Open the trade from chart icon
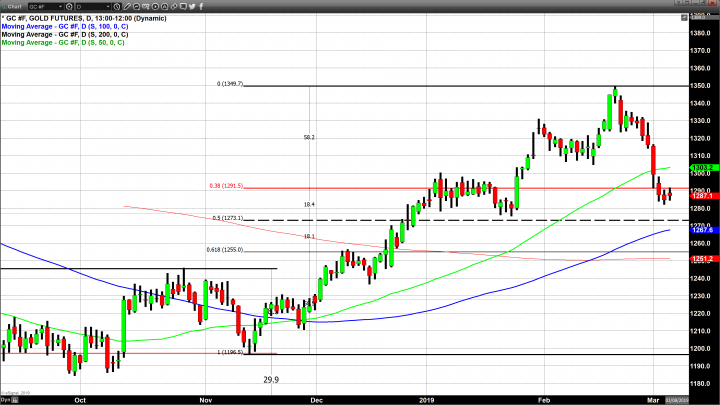Screen dimensions: 720x405 click(x=146, y=6)
